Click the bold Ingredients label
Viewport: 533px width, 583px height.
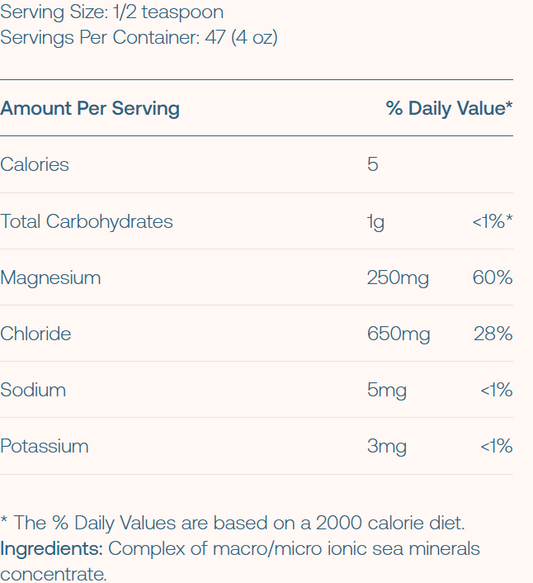click(51, 550)
